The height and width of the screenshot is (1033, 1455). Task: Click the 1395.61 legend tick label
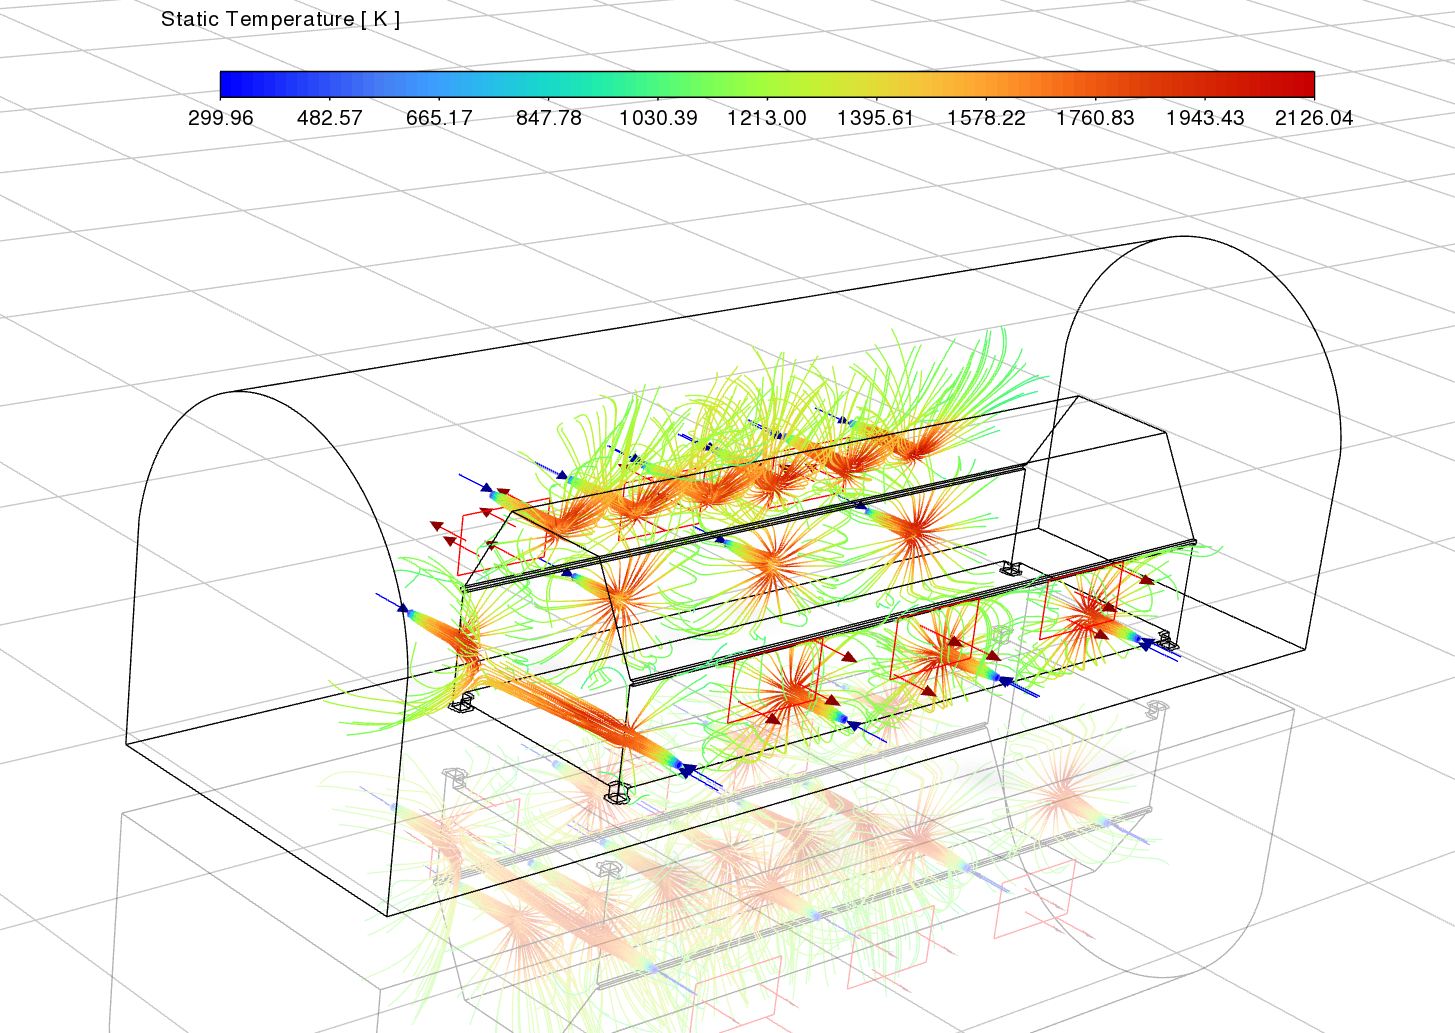(876, 118)
